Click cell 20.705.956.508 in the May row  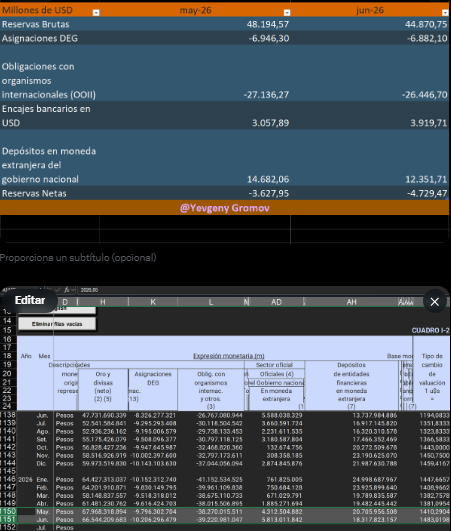375,512
